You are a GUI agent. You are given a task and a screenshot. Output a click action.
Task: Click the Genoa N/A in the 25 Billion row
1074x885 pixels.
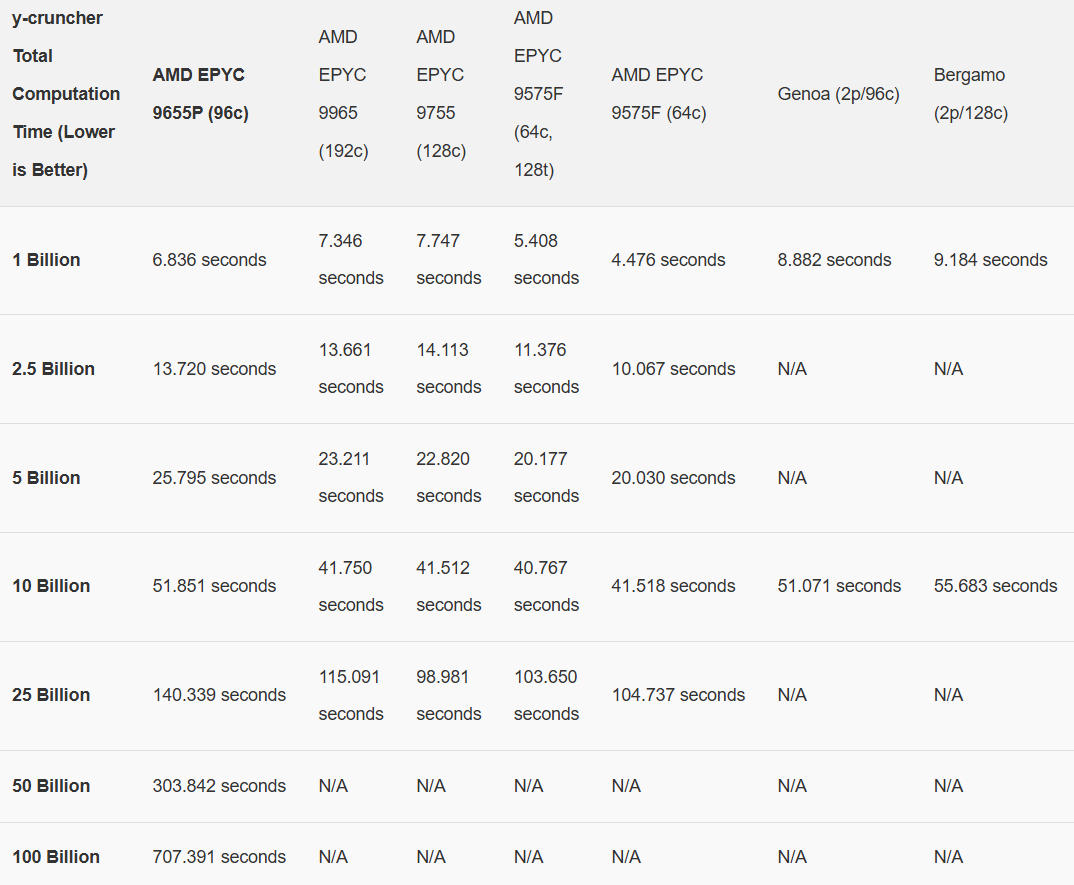pos(792,695)
